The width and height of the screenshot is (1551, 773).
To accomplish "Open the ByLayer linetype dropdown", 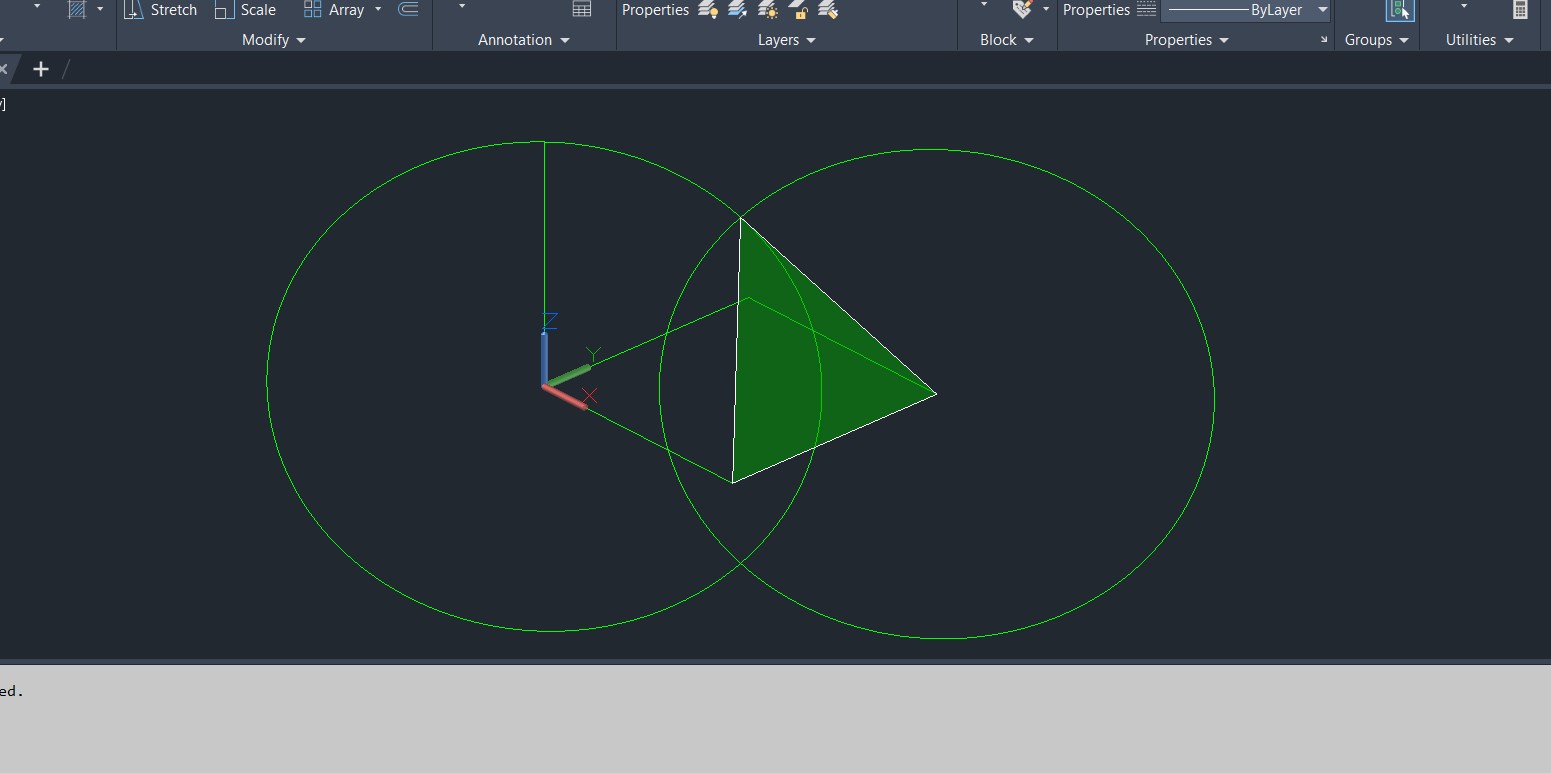I will point(1322,10).
